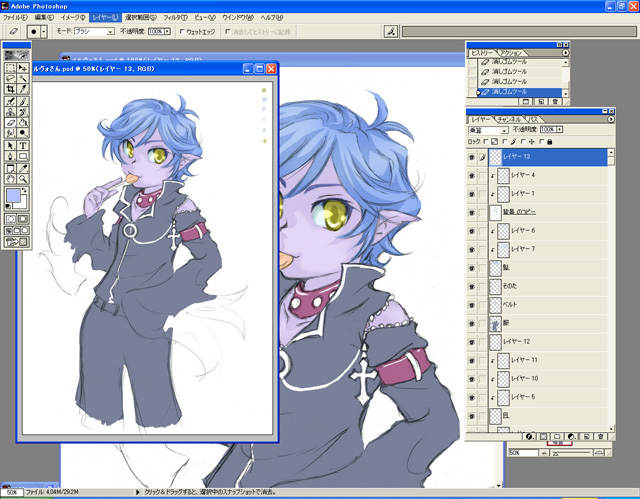This screenshot has height=499, width=640.
Task: Open the brush preset picker arrow
Action: pyautogui.click(x=44, y=31)
